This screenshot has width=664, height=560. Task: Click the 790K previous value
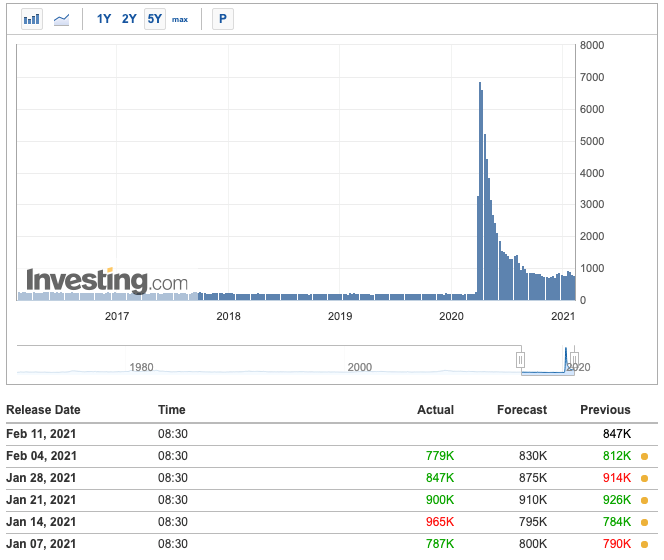pos(617,544)
